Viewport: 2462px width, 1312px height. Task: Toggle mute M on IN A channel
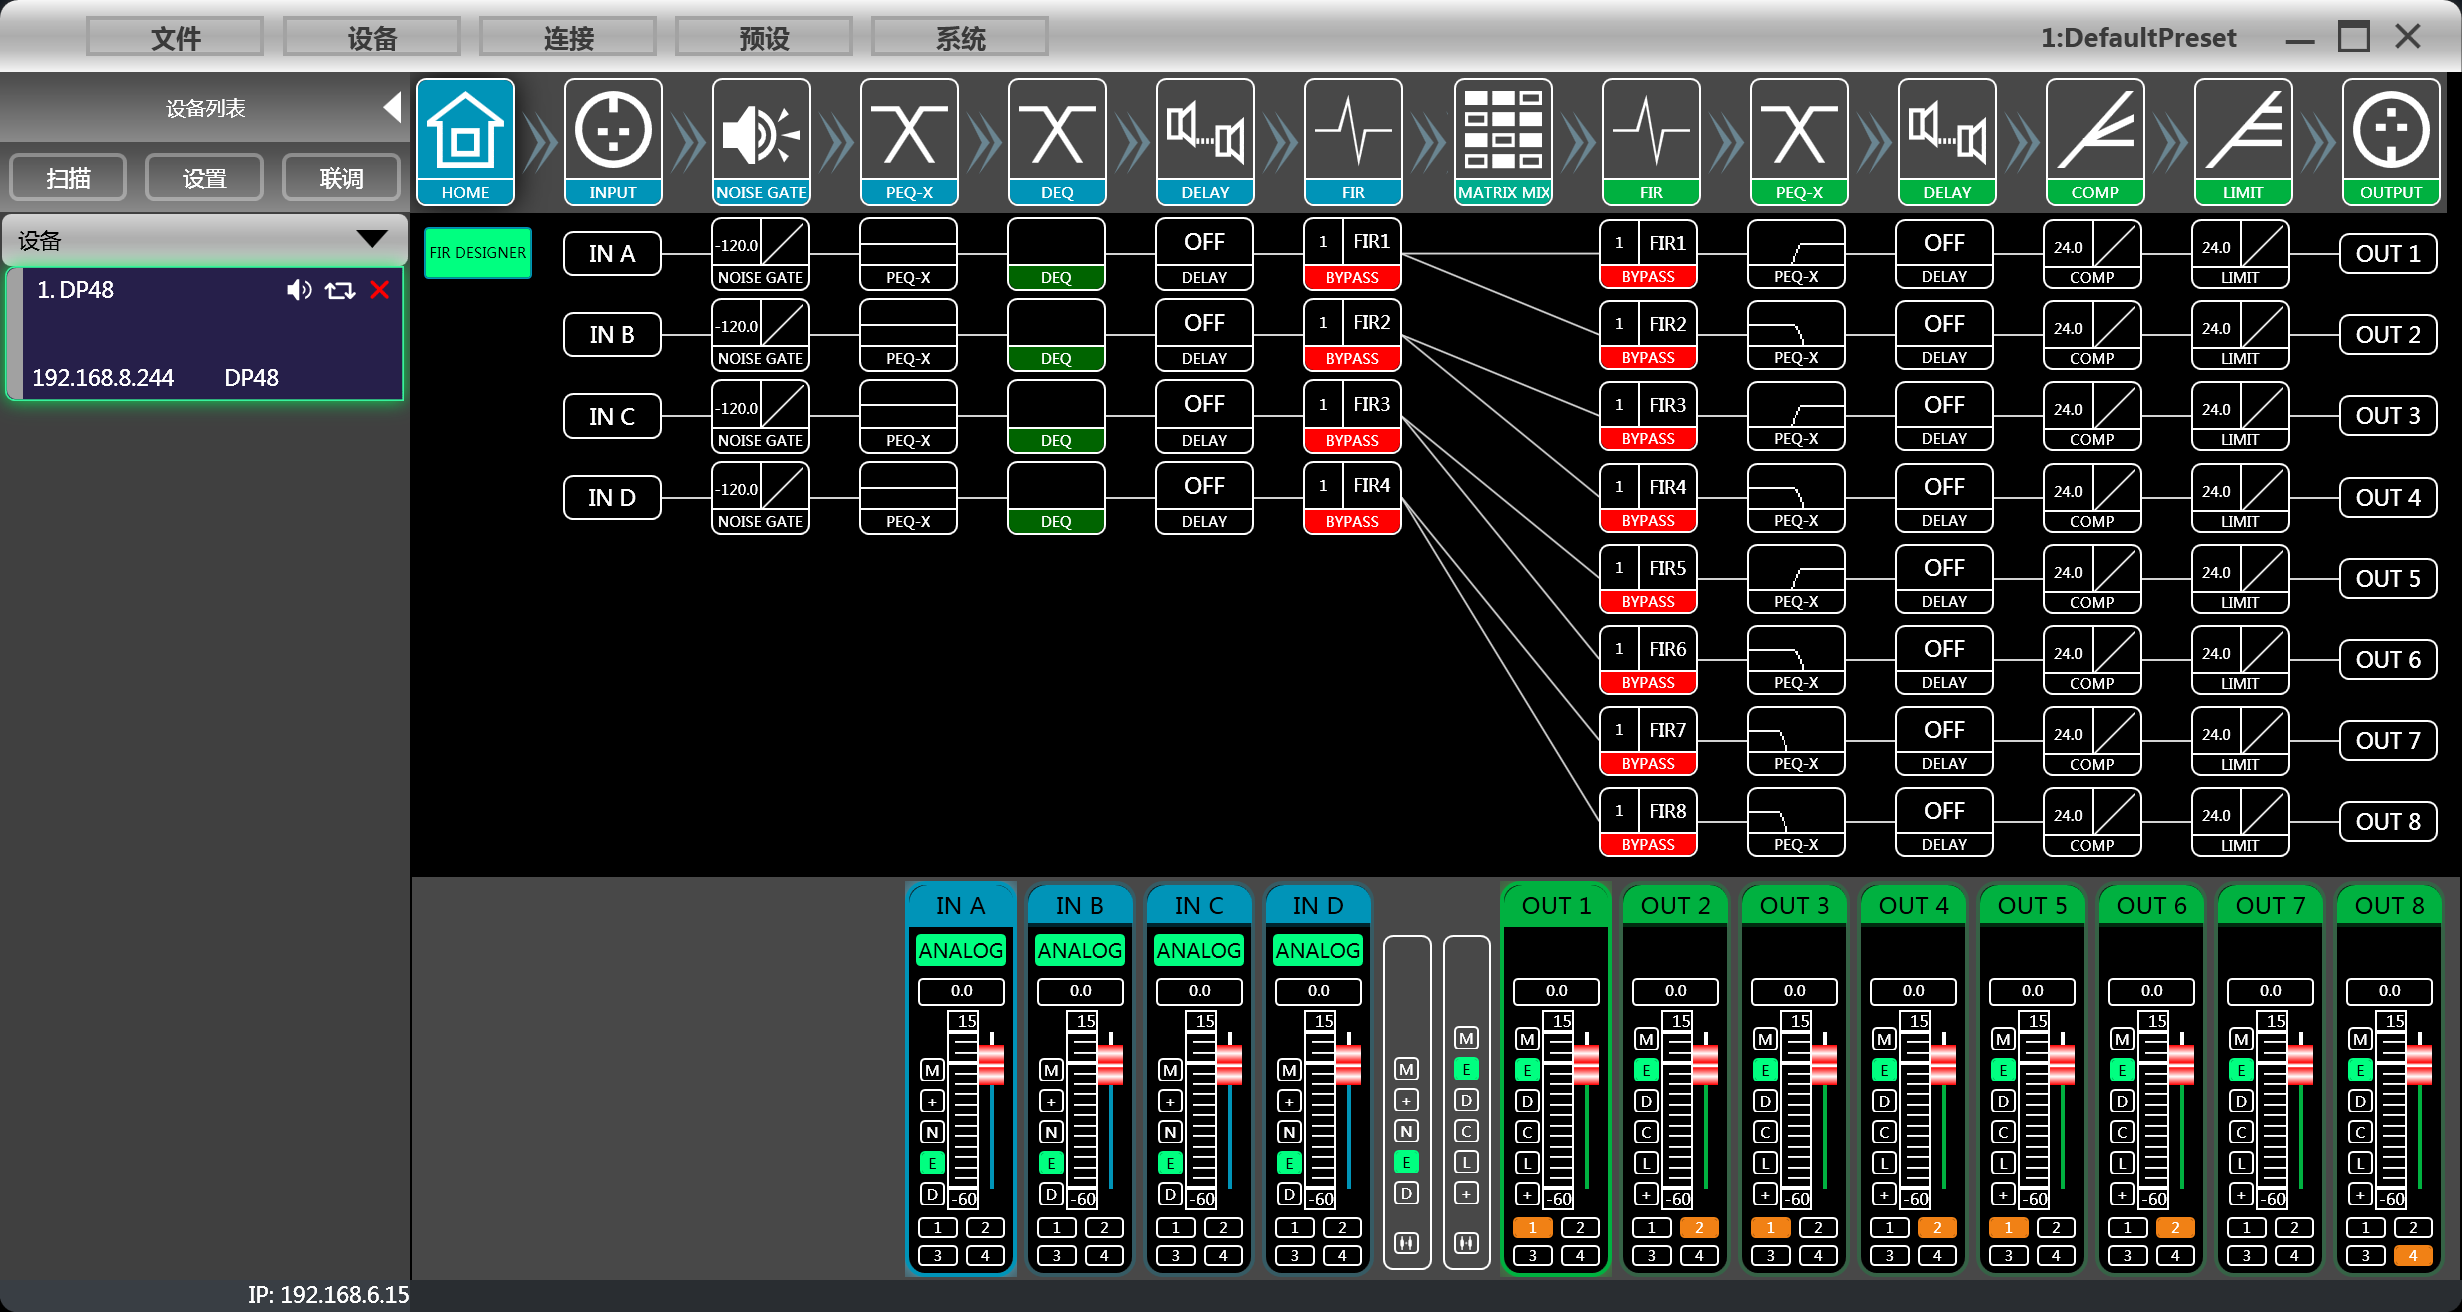click(x=932, y=1070)
